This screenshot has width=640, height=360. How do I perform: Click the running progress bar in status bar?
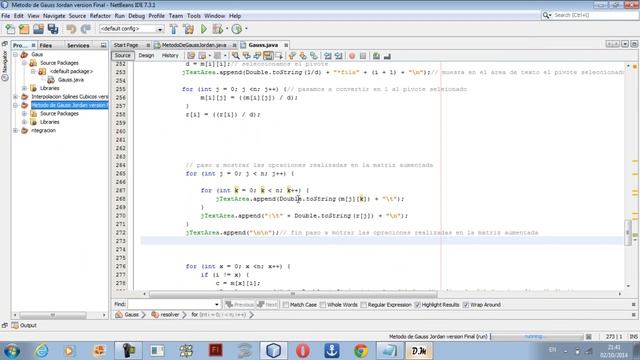(x=537, y=337)
